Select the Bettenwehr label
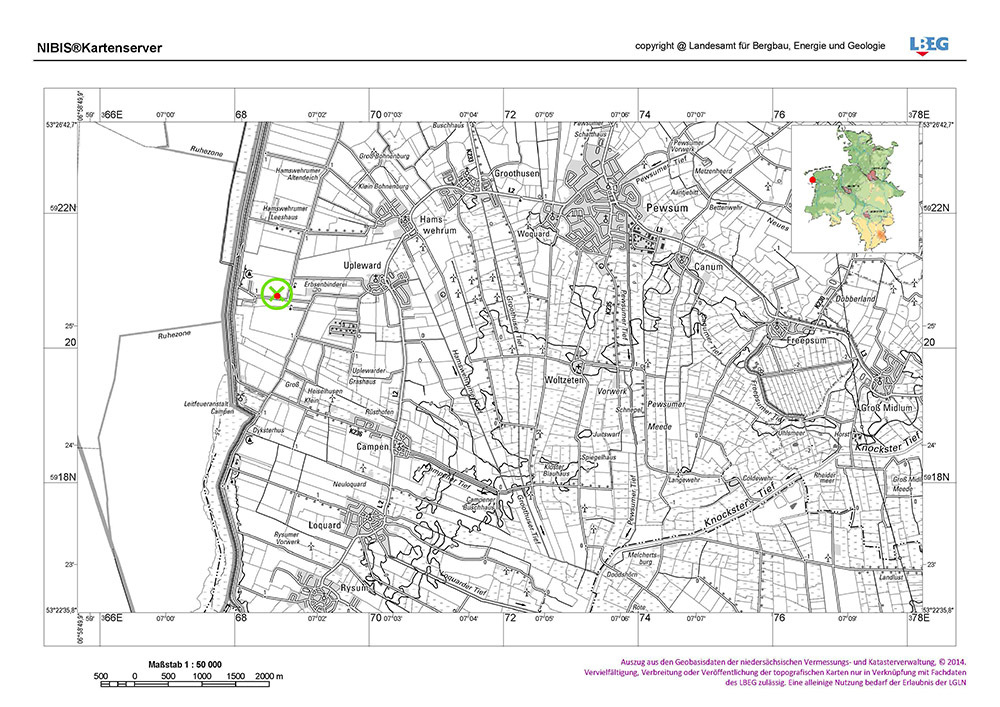The image size is (1000, 707). 726,207
